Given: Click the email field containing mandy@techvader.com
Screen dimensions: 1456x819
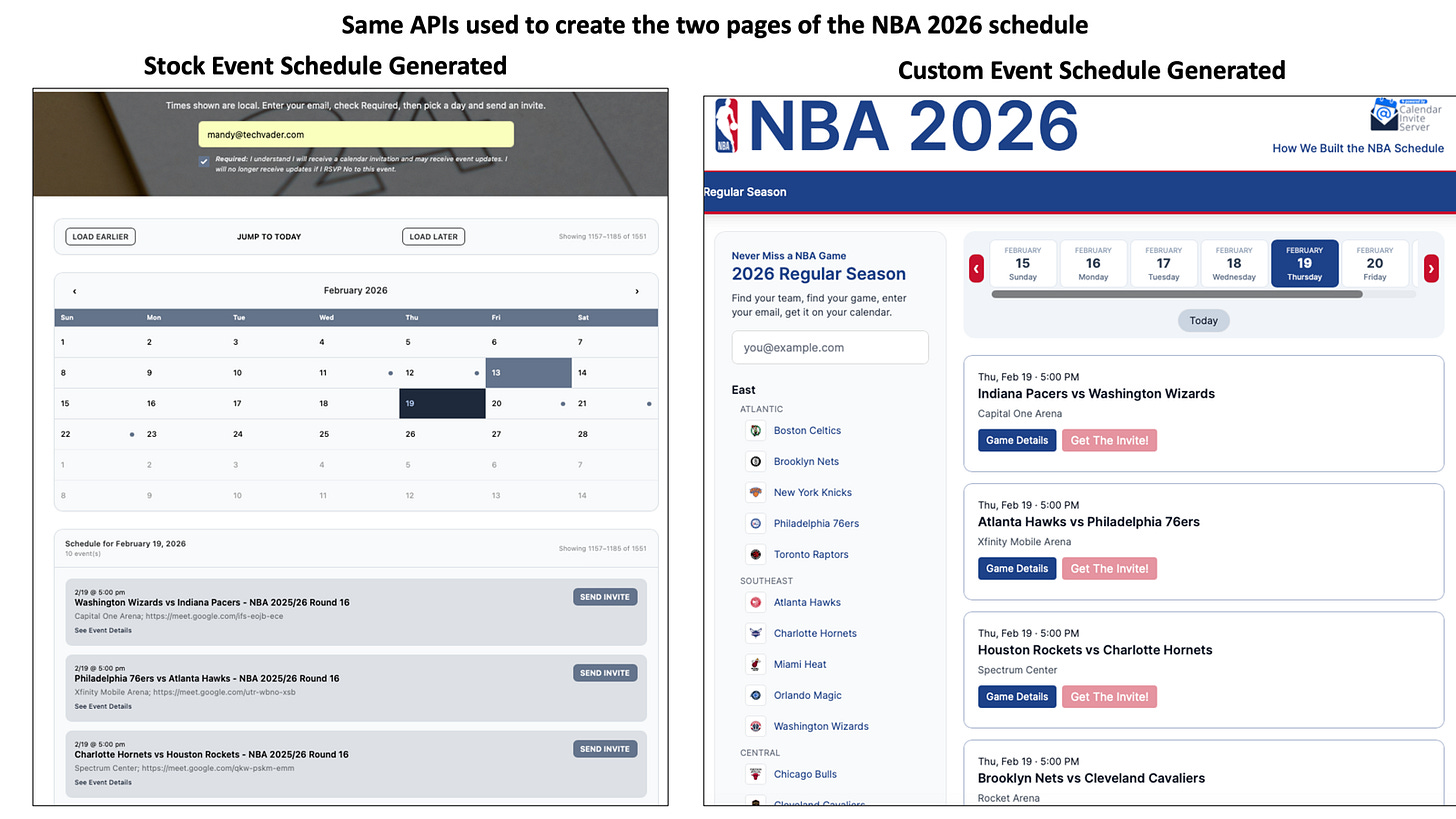Looking at the screenshot, I should [356, 134].
